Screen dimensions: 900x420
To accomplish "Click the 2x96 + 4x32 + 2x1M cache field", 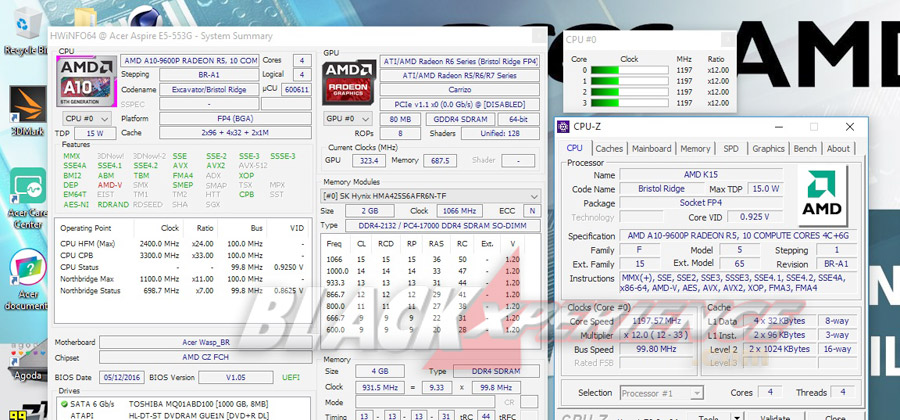I will (235, 133).
